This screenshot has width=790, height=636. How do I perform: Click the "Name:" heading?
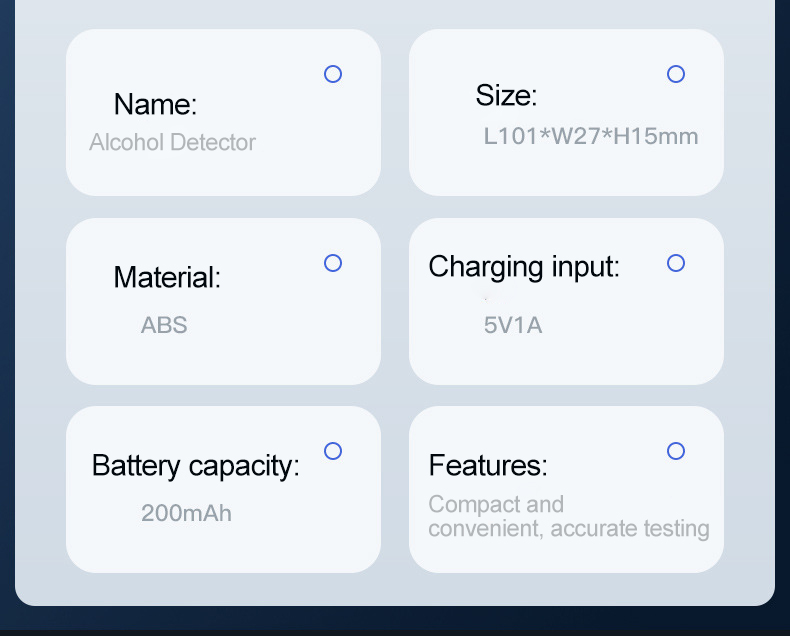pyautogui.click(x=155, y=104)
